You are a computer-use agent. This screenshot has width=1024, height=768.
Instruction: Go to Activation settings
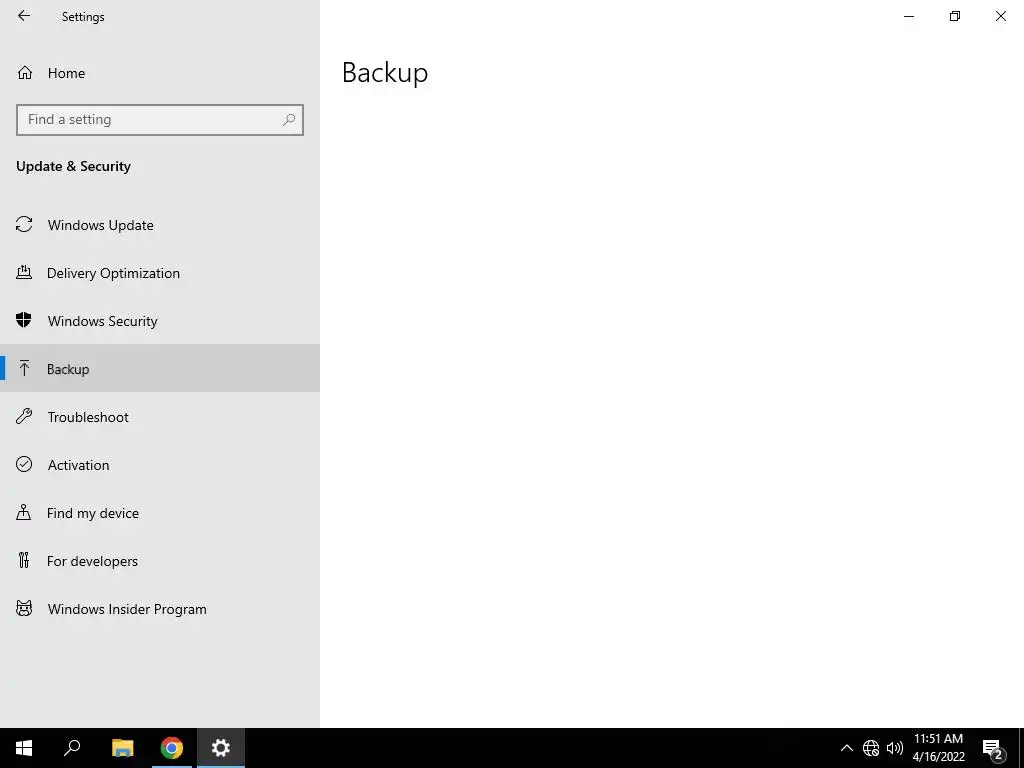click(x=160, y=464)
